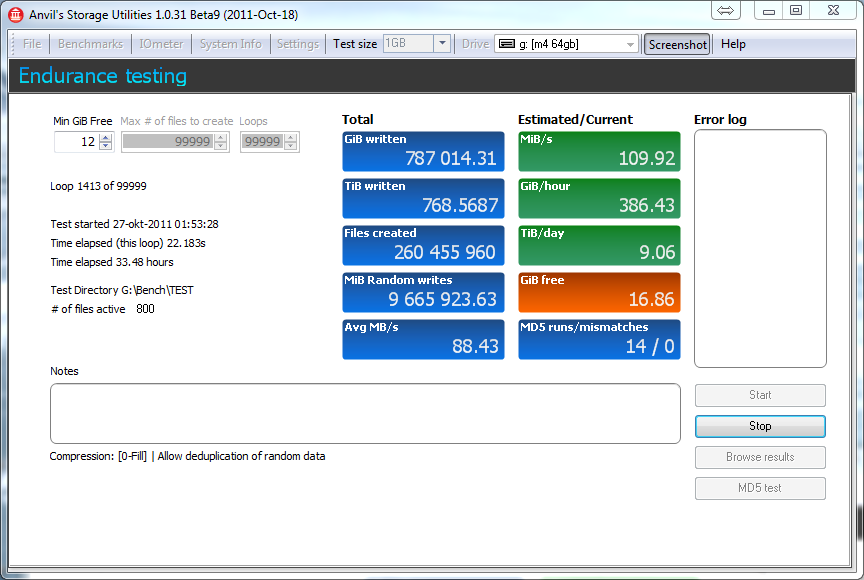
Task: Expand the Drive g: [m4 64gb] dropdown
Action: coord(630,45)
